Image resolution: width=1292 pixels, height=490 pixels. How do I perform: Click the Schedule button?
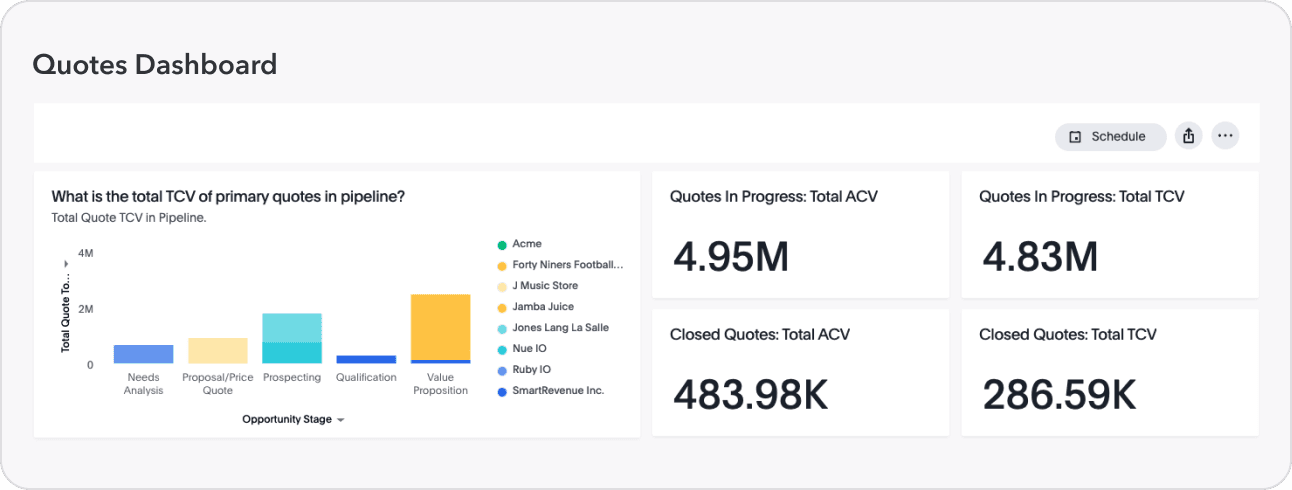tap(1110, 136)
